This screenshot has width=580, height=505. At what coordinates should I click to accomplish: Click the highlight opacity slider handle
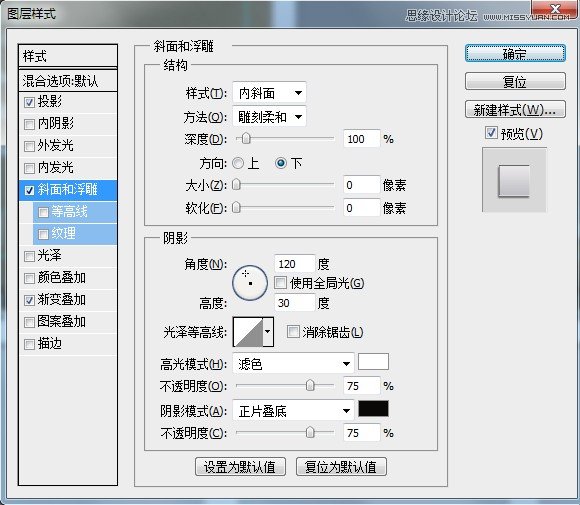click(310, 386)
